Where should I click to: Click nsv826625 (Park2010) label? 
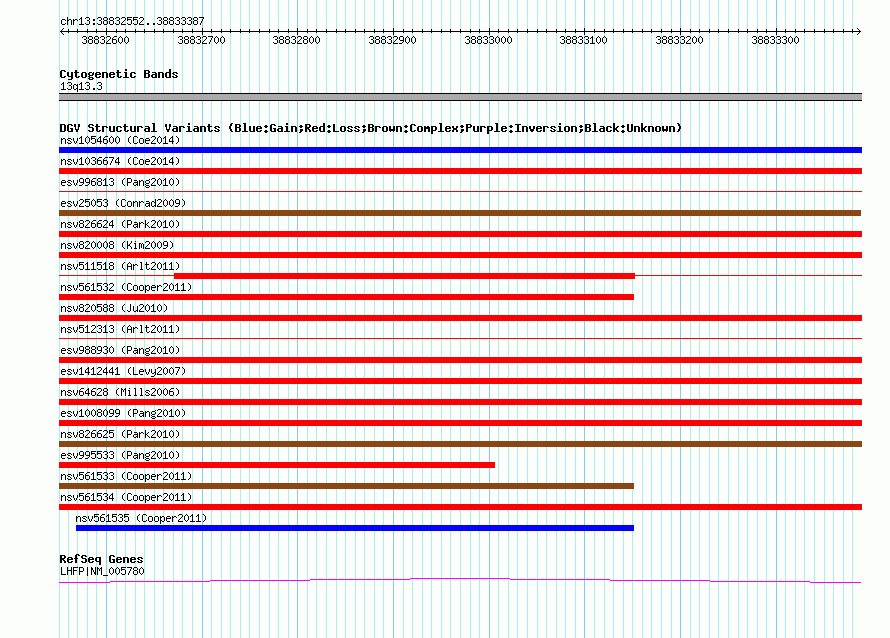tap(120, 434)
